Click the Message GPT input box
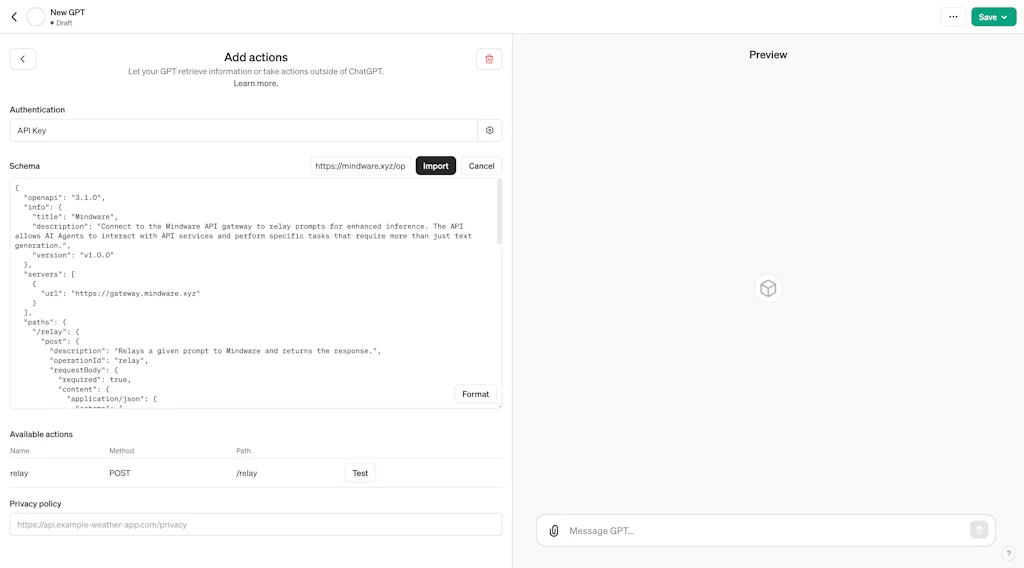Viewport: 1024px width, 568px height. click(765, 531)
